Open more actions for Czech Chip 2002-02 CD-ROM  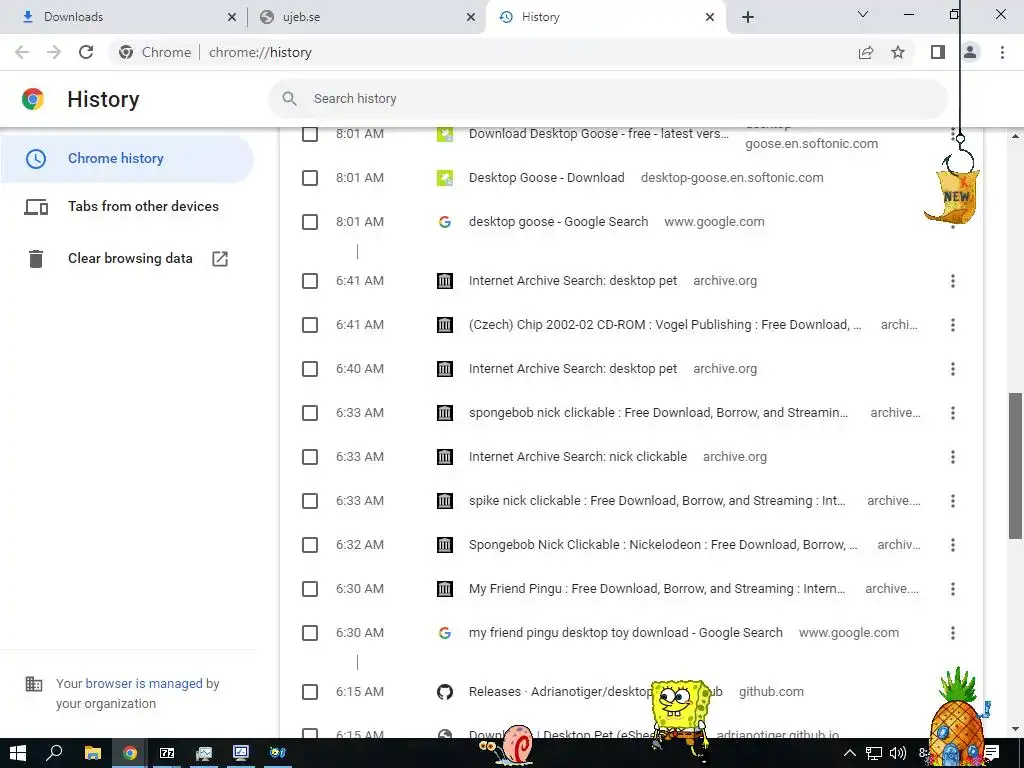pos(953,325)
